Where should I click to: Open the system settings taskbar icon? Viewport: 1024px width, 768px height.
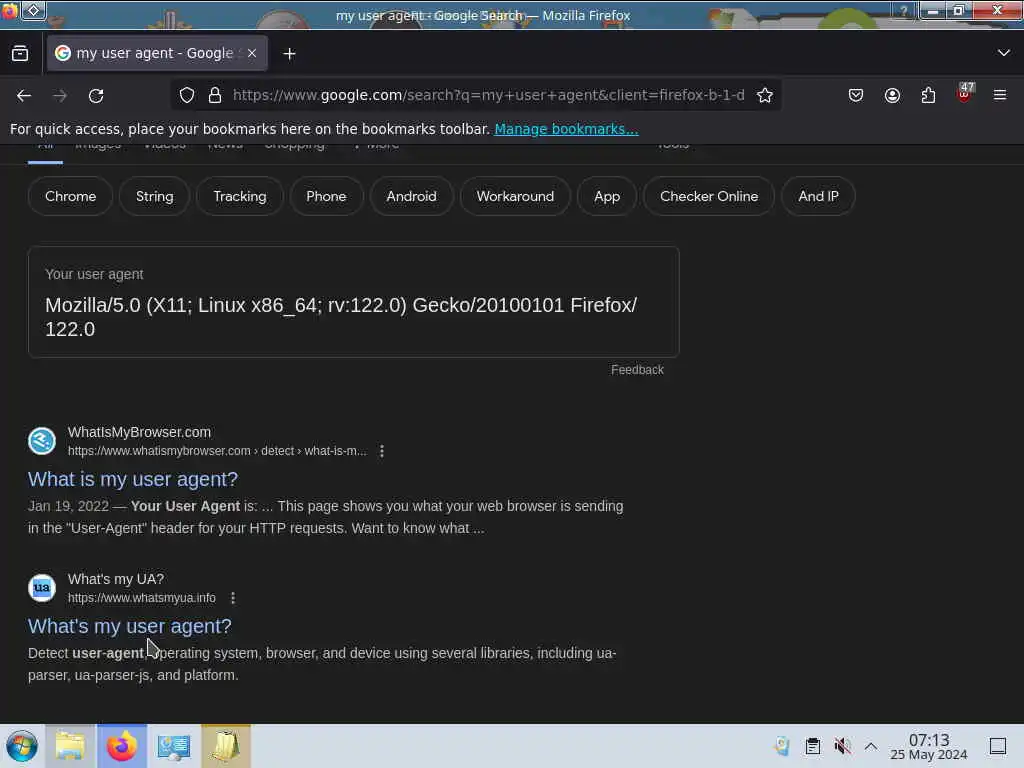coord(174,746)
